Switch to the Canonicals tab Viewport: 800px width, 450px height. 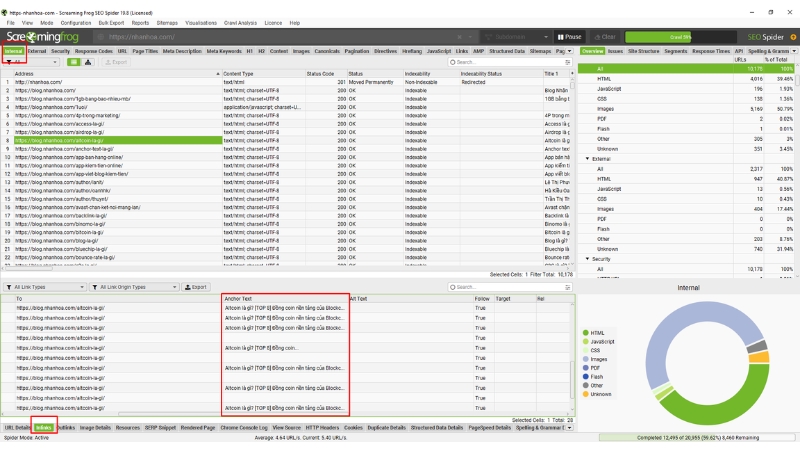[327, 51]
